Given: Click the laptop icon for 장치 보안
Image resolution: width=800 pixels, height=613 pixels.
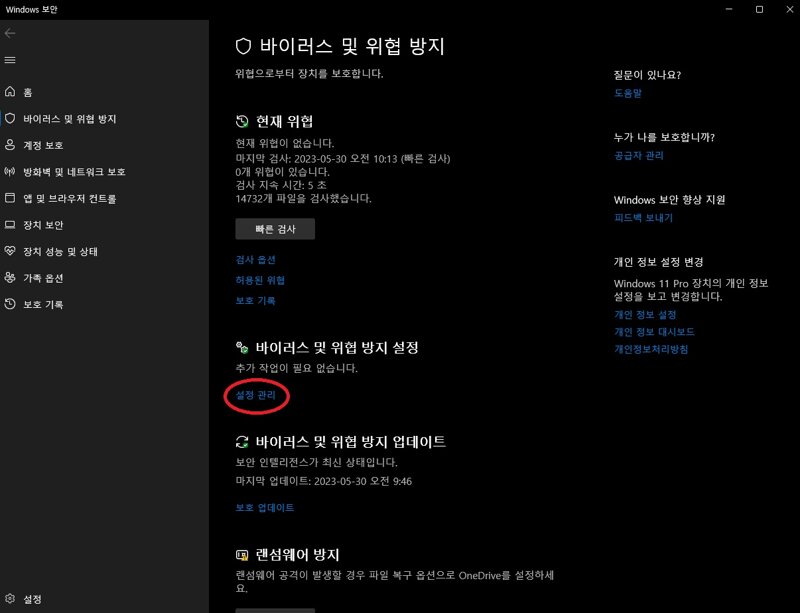Looking at the screenshot, I should click(10, 225).
